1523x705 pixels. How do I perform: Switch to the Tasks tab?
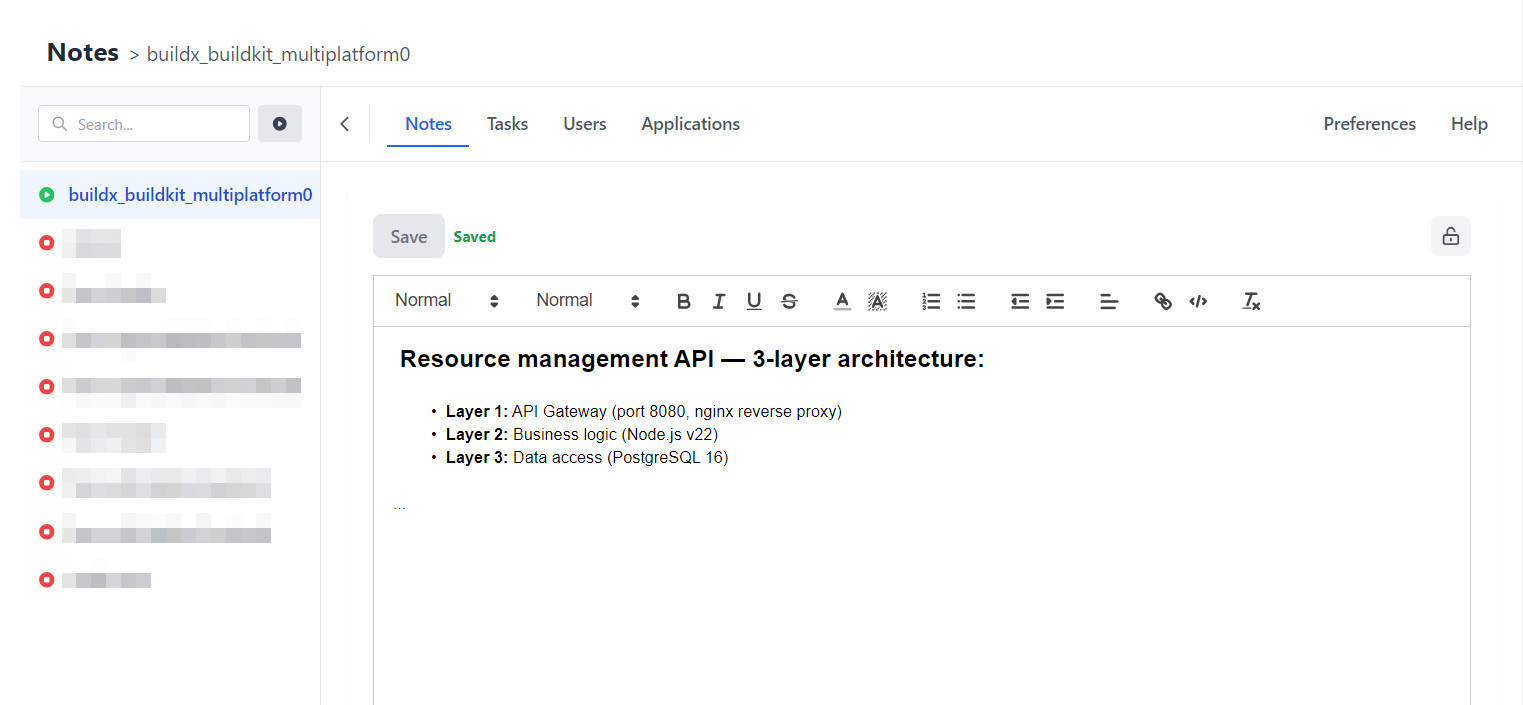[507, 124]
